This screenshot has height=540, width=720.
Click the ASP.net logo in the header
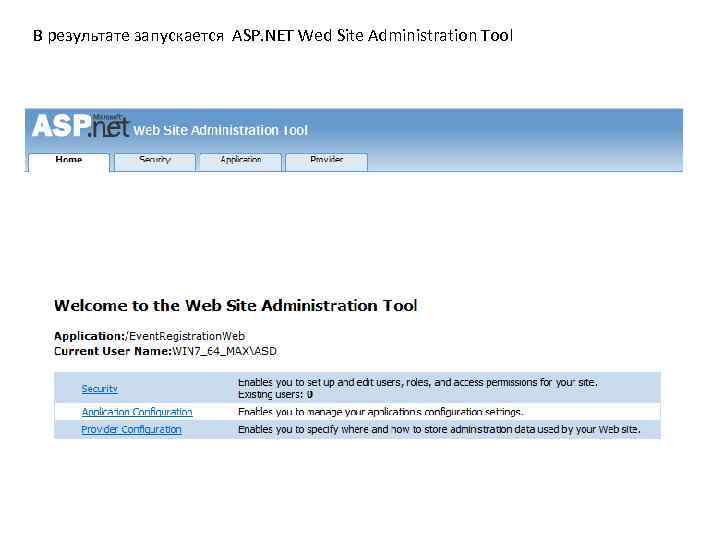(81, 125)
